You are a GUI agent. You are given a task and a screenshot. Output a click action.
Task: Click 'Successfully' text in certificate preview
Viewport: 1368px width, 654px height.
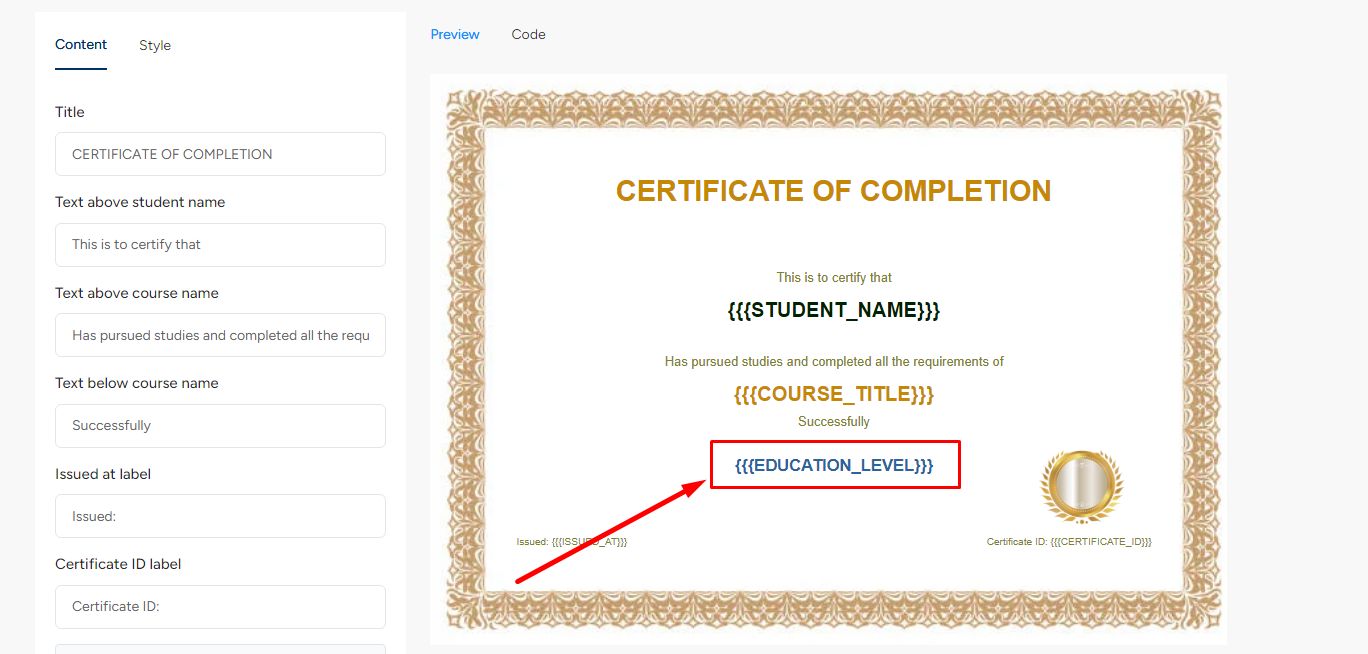(834, 422)
